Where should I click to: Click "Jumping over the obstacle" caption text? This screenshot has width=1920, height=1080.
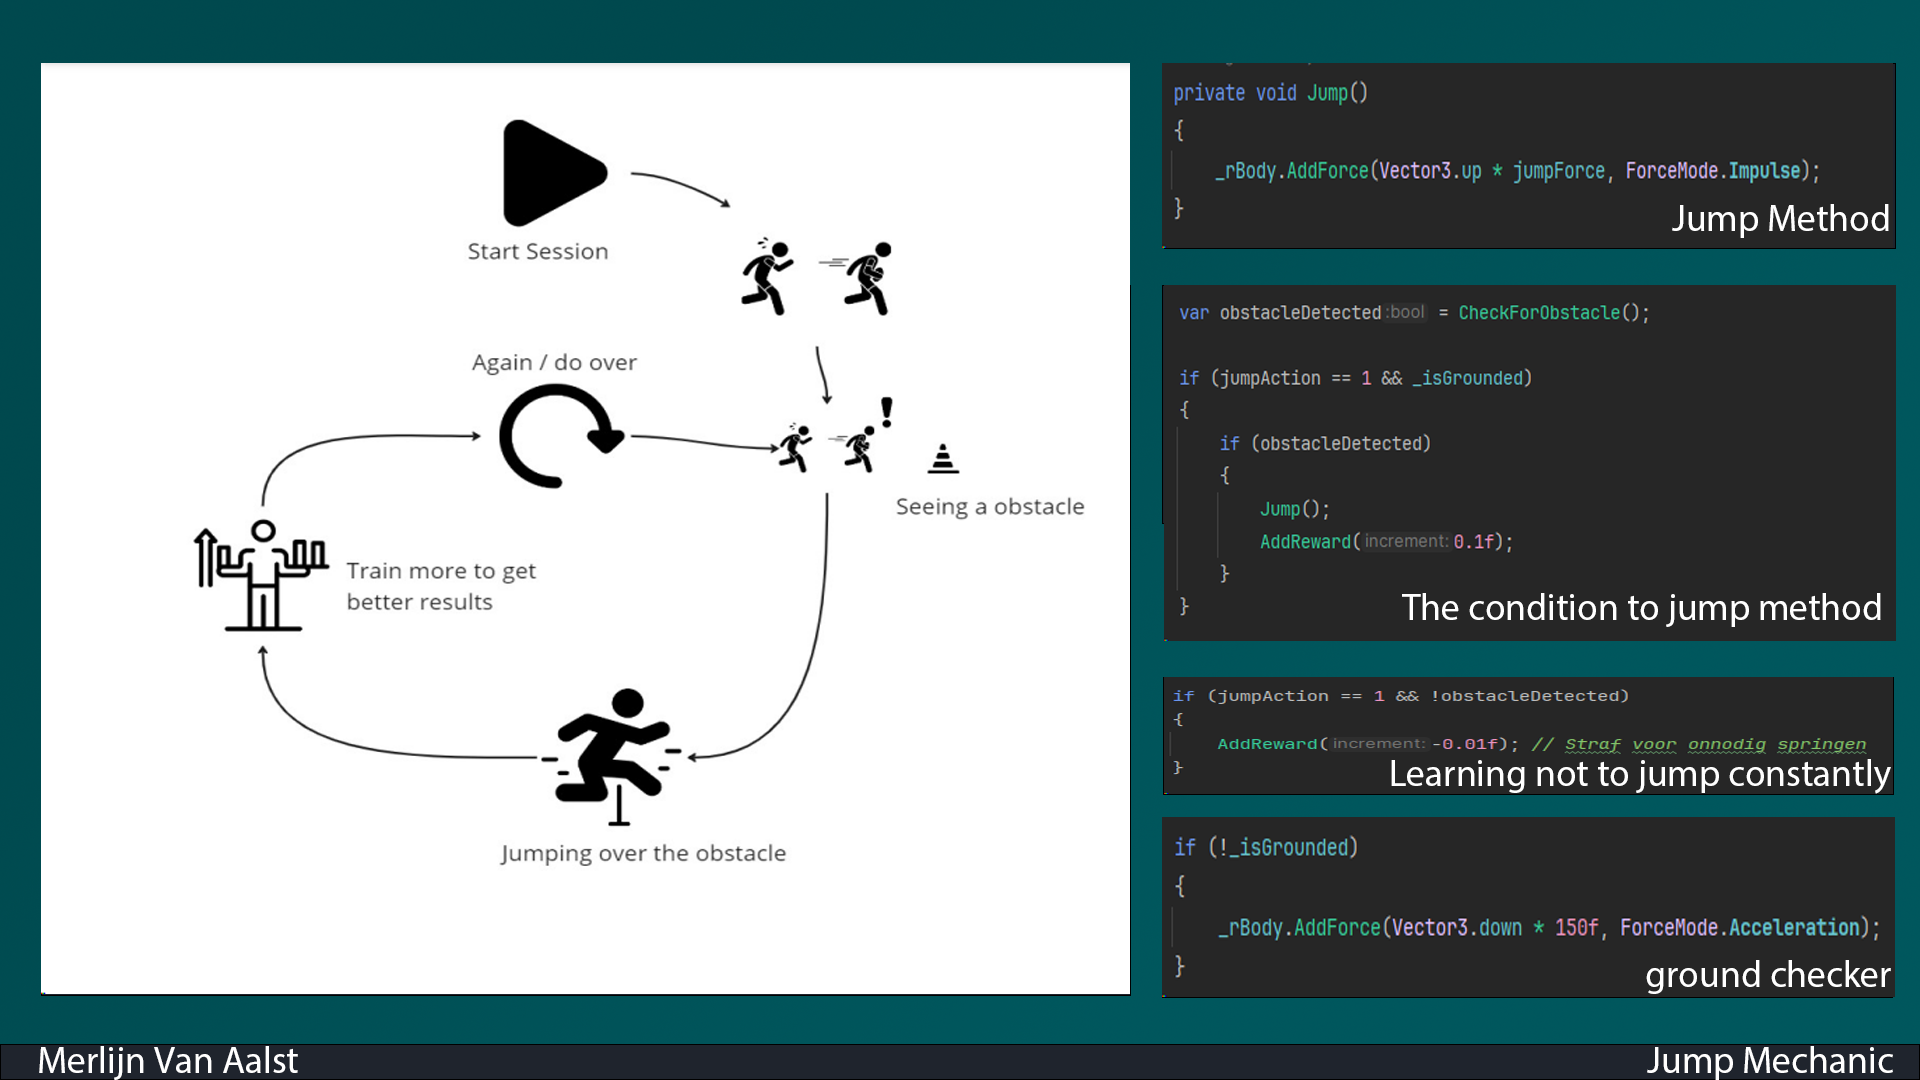click(x=643, y=853)
